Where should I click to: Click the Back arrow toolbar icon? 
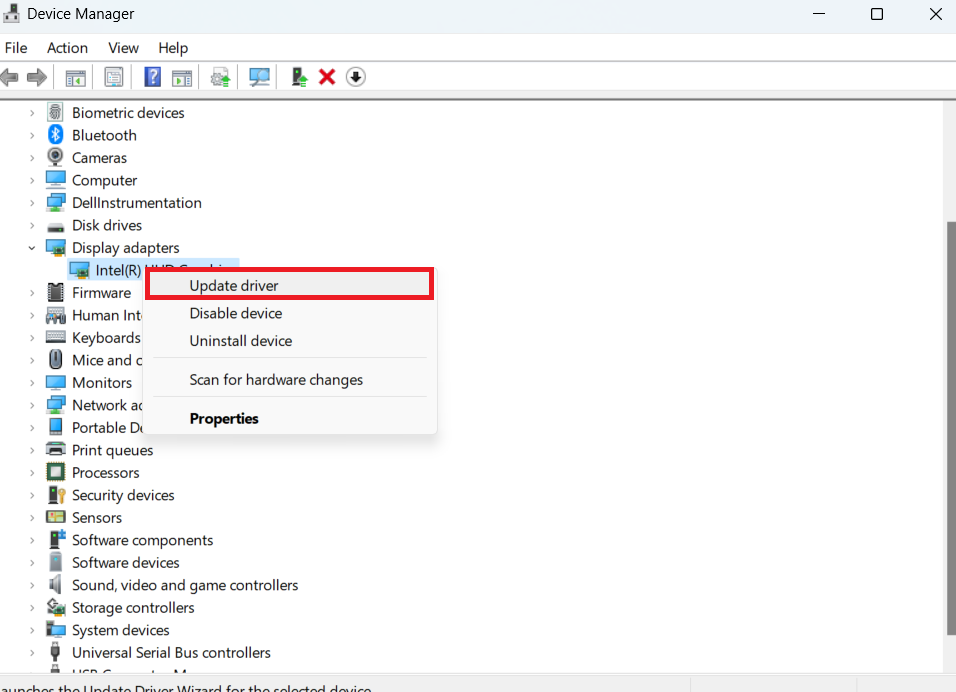pyautogui.click(x=9, y=77)
